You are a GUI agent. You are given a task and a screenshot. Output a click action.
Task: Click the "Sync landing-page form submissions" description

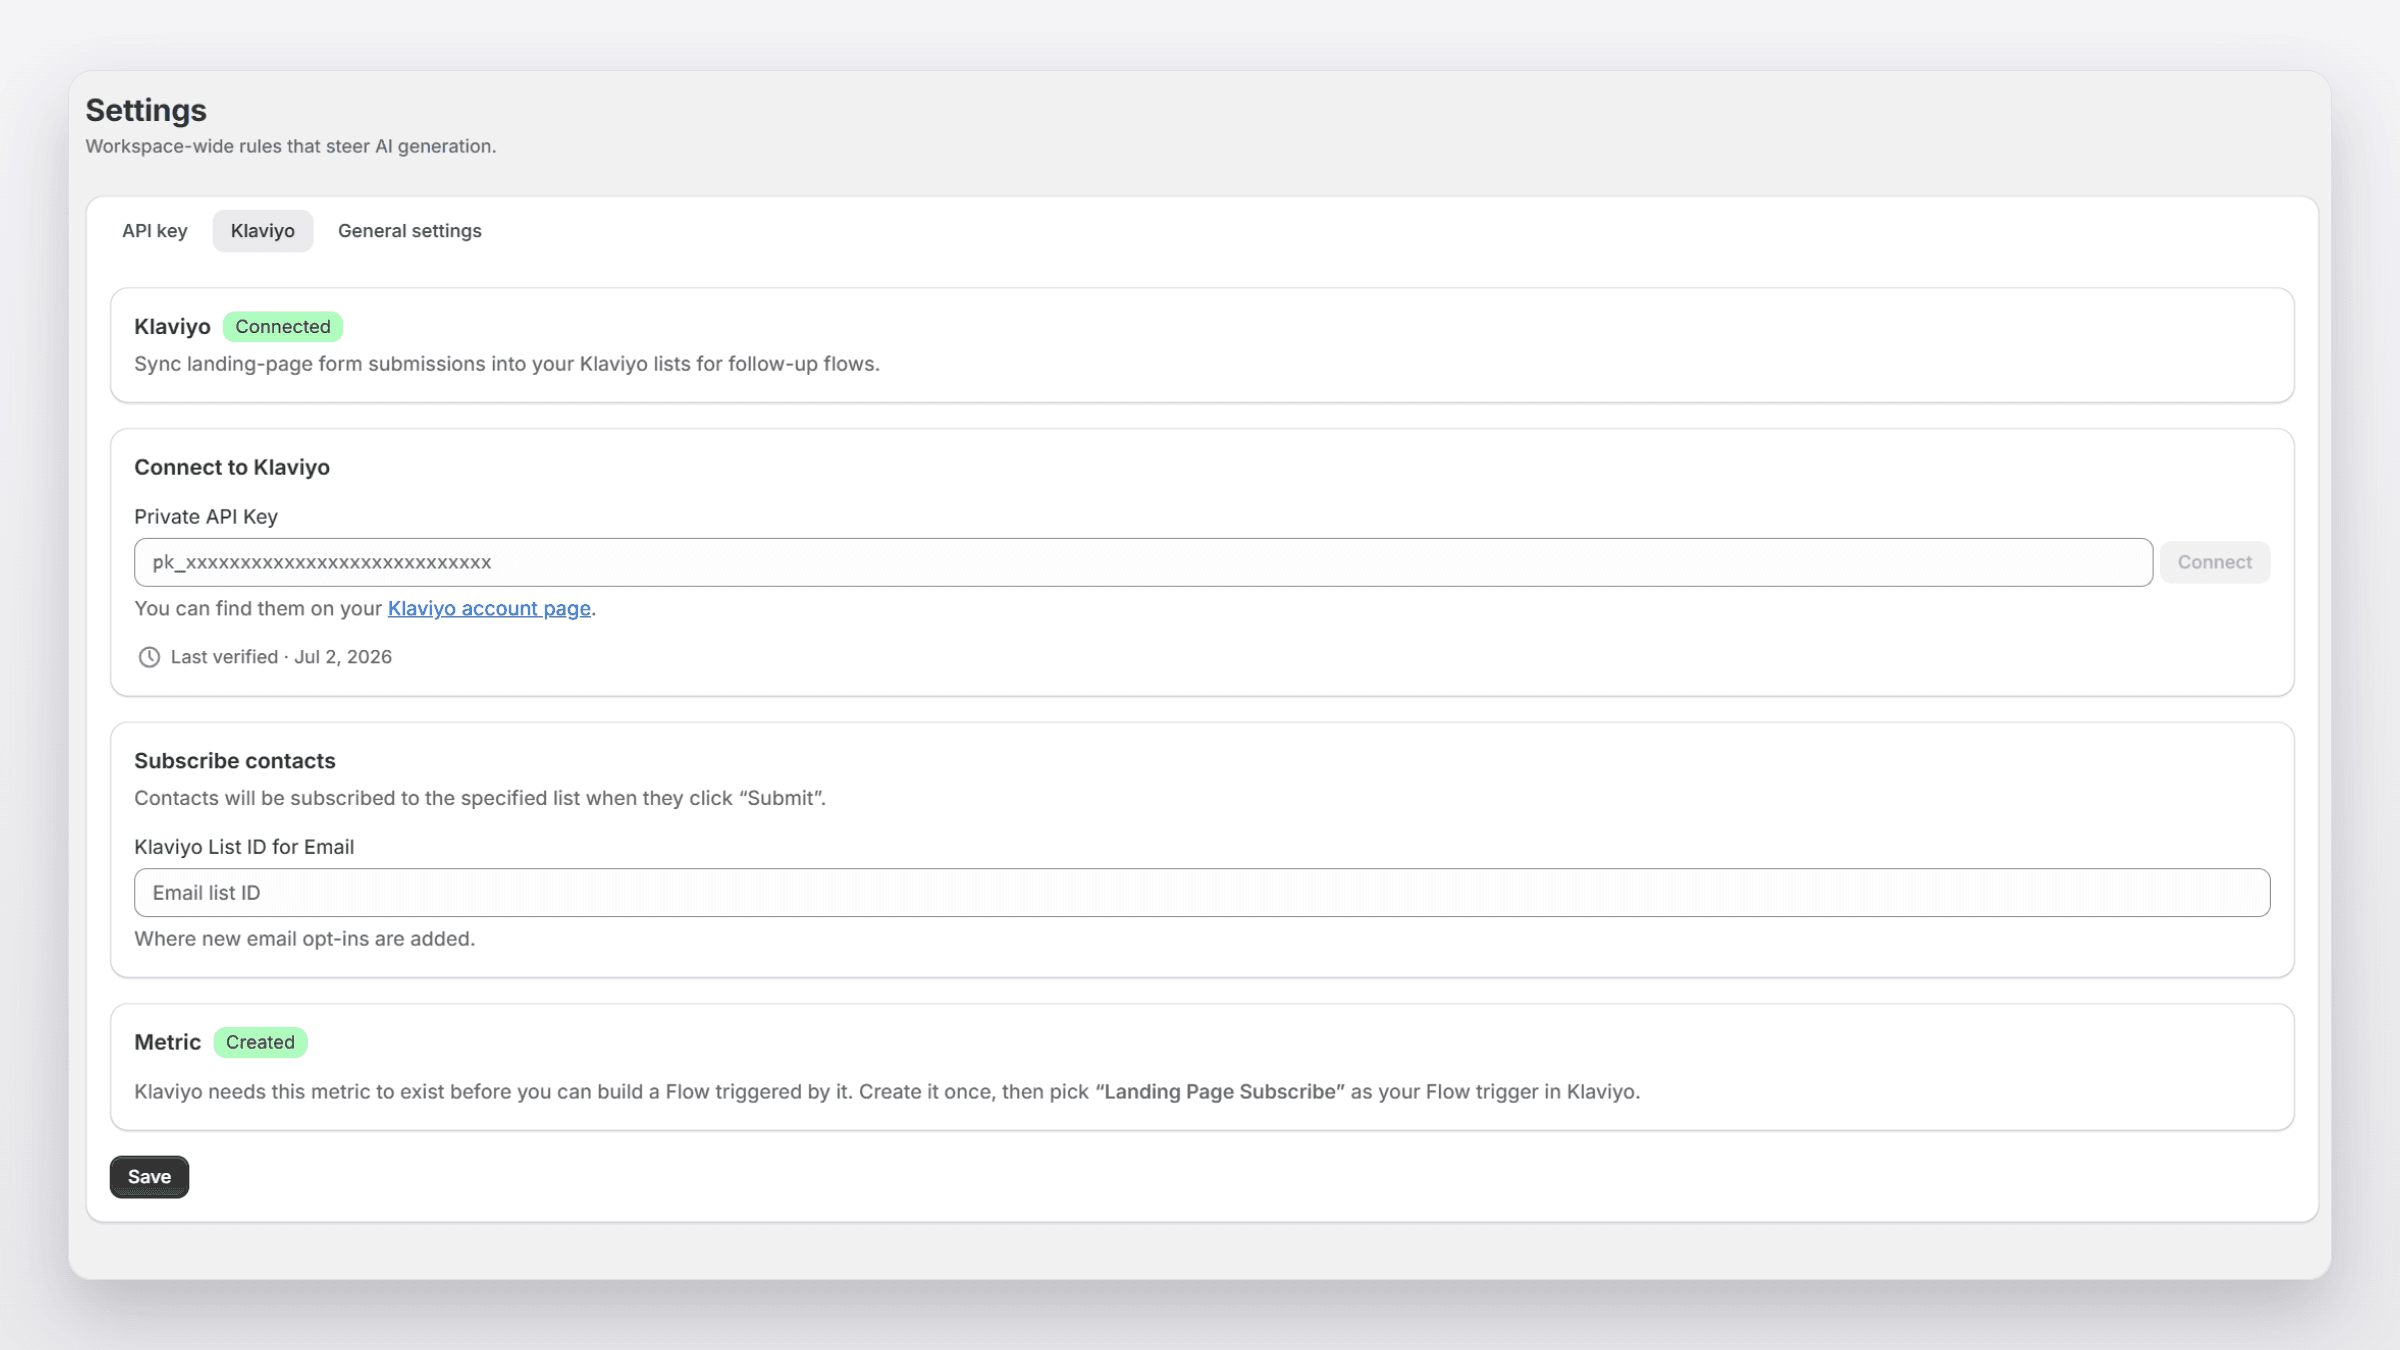pos(507,364)
